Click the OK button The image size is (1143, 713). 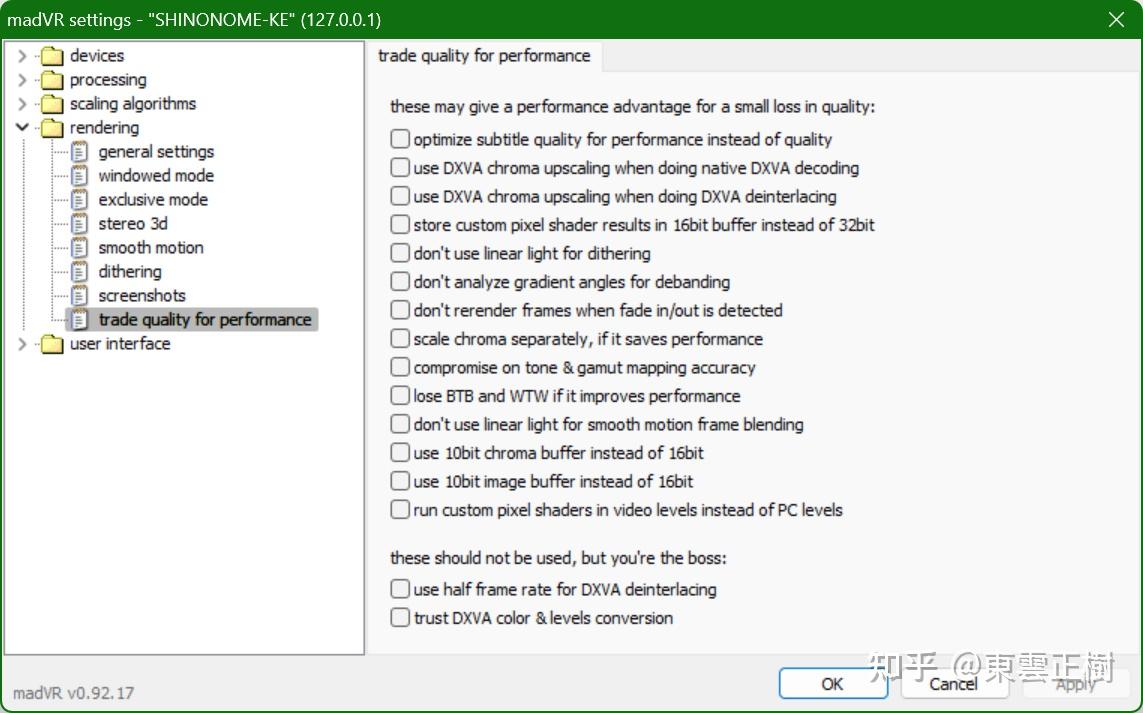pos(832,684)
